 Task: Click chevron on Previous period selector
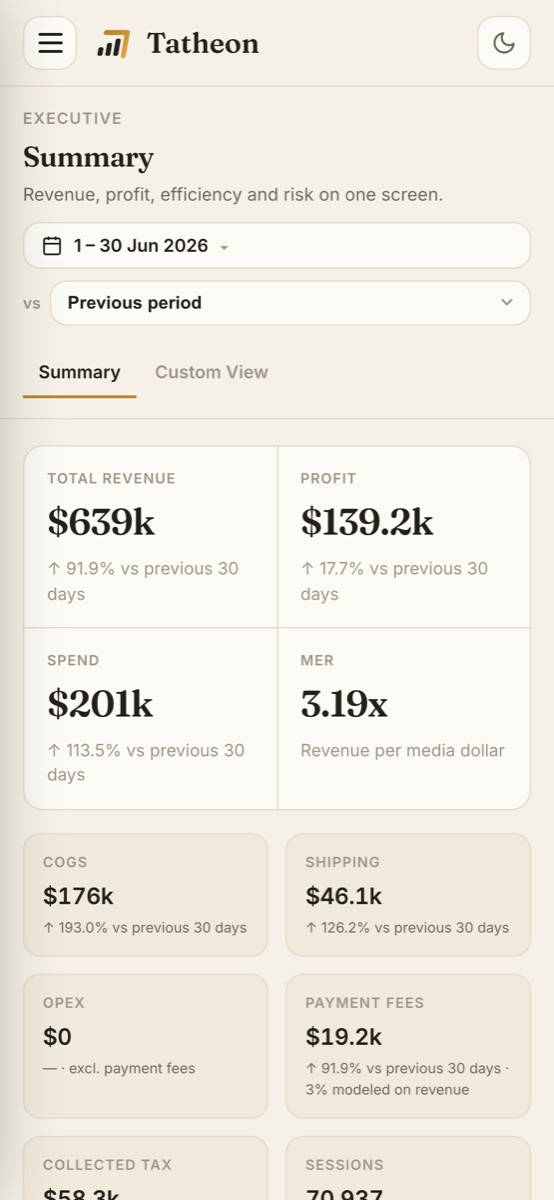507,303
